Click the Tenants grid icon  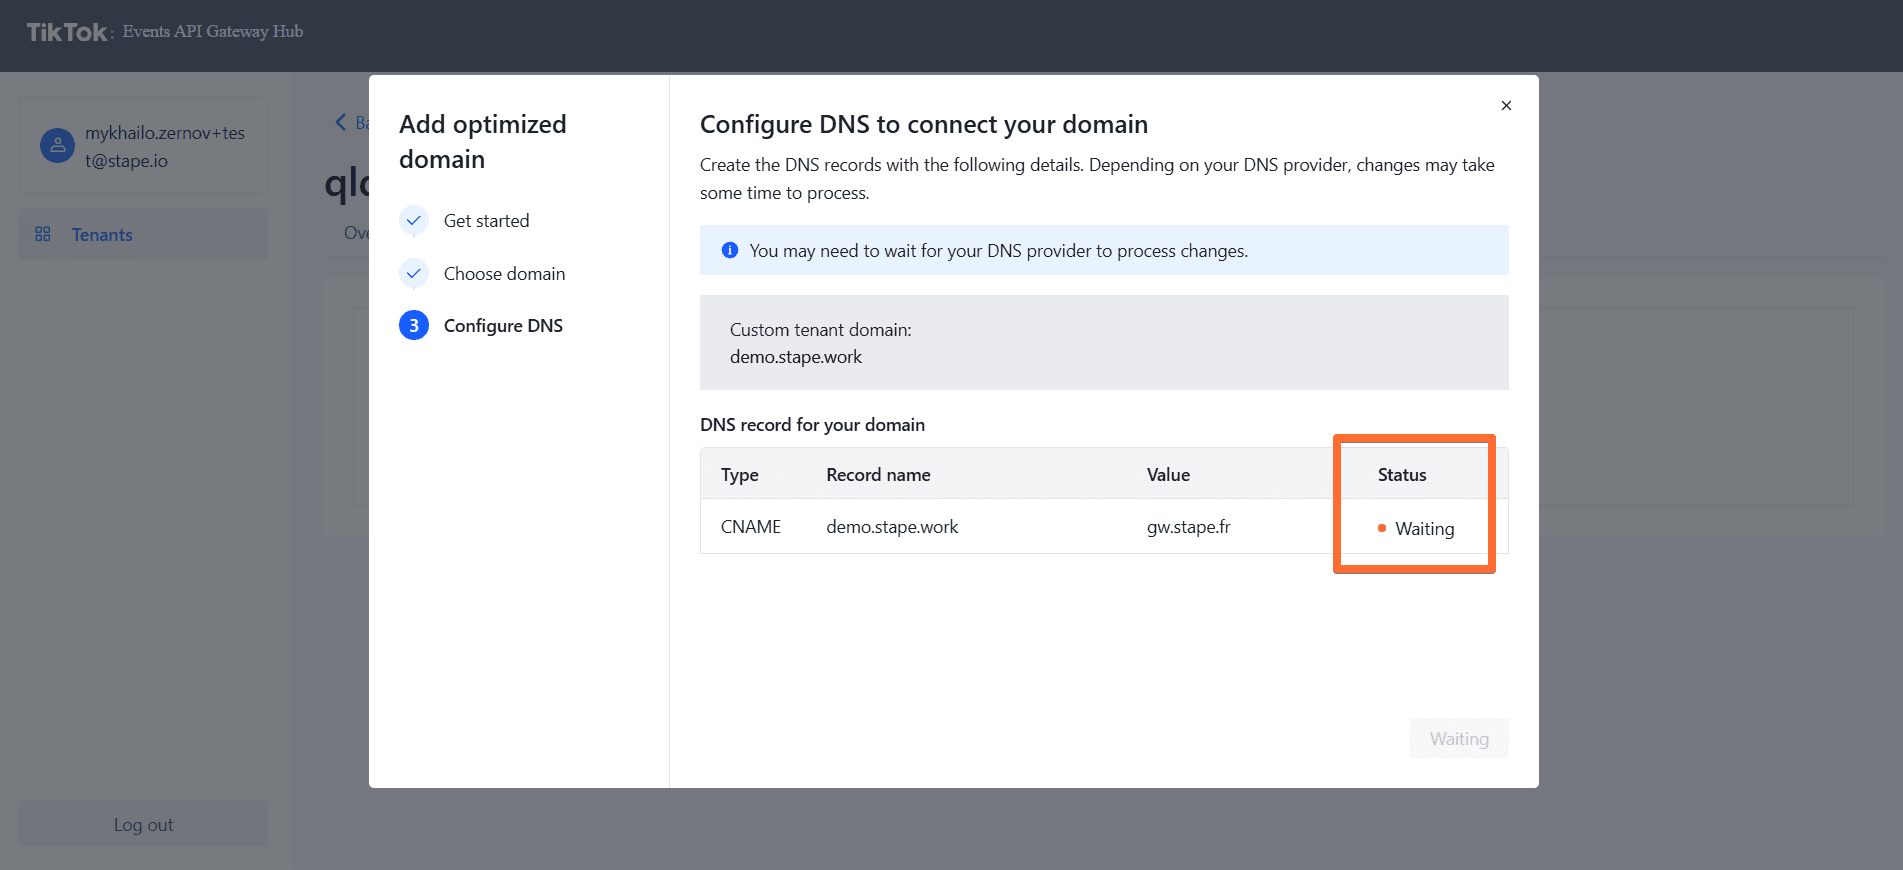pyautogui.click(x=43, y=234)
